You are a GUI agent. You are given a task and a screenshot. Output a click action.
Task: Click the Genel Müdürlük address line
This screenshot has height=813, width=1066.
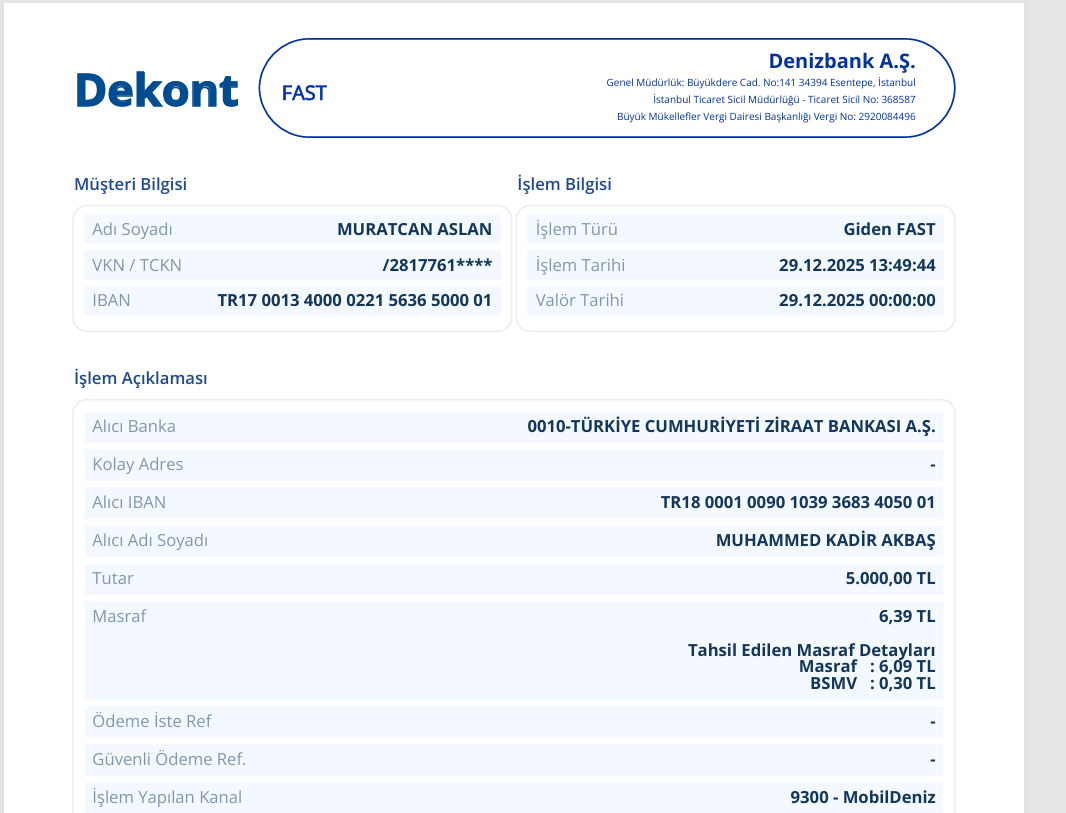click(761, 82)
